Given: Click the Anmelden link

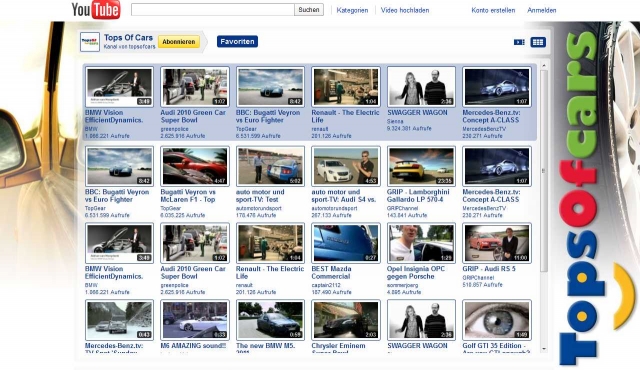Looking at the screenshot, I should 542,10.
